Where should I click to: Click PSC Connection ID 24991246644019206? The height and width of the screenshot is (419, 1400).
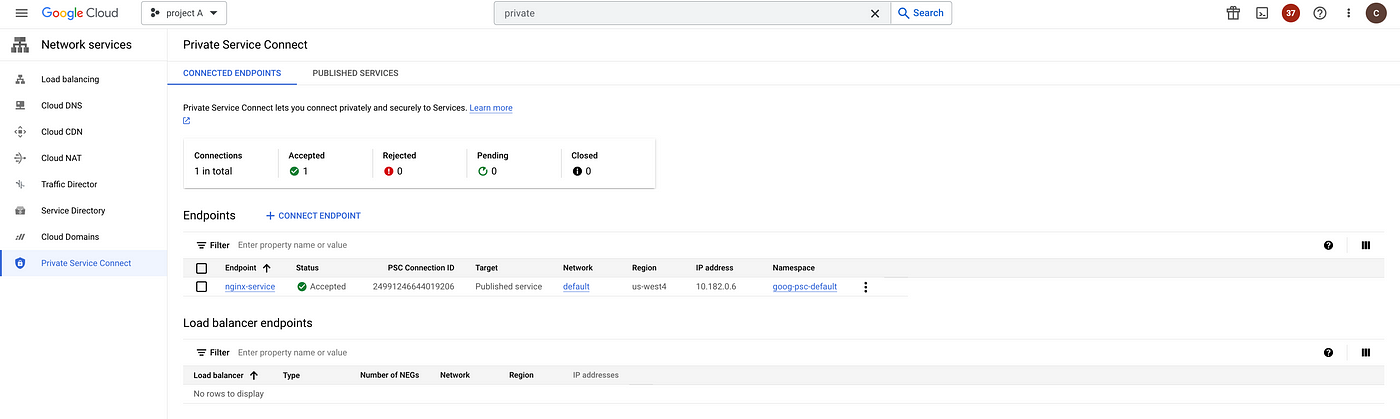(x=413, y=287)
